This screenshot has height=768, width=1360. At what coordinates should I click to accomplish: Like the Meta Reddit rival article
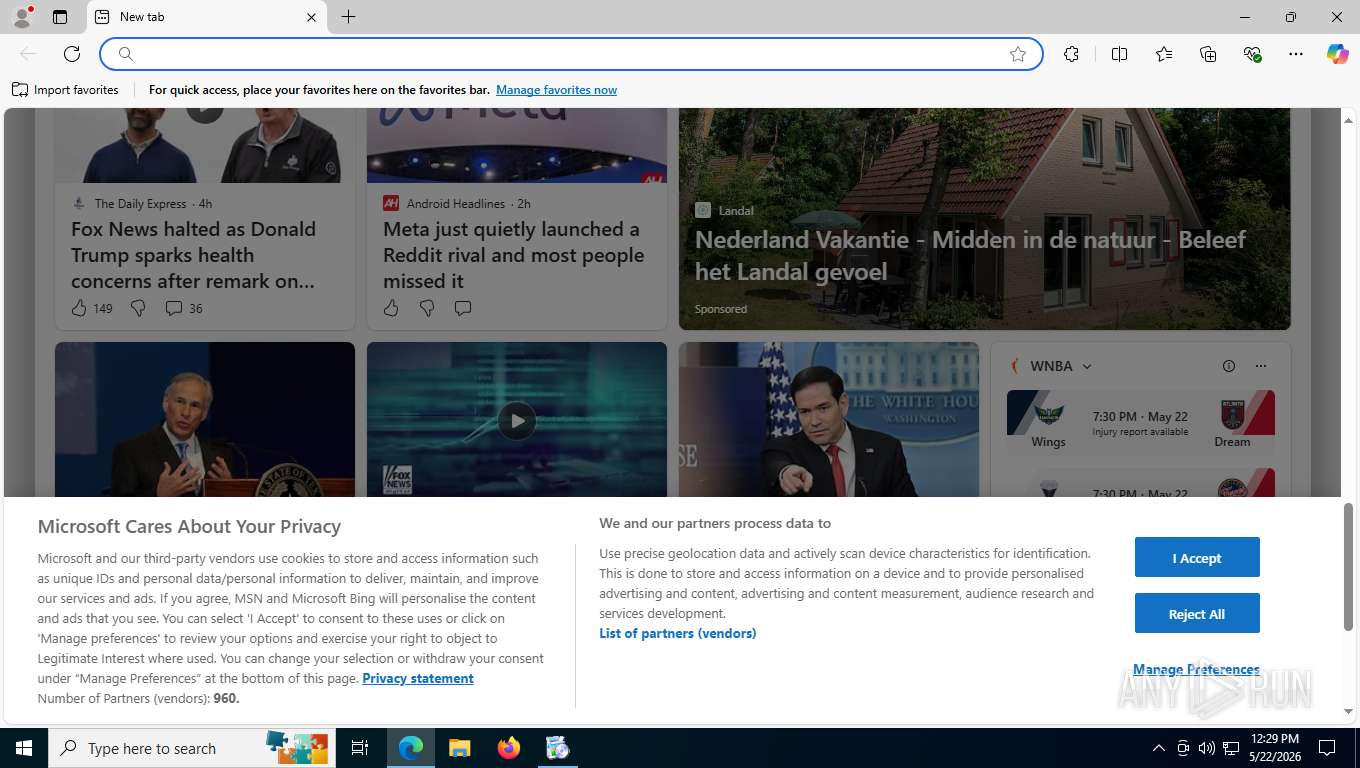click(391, 308)
